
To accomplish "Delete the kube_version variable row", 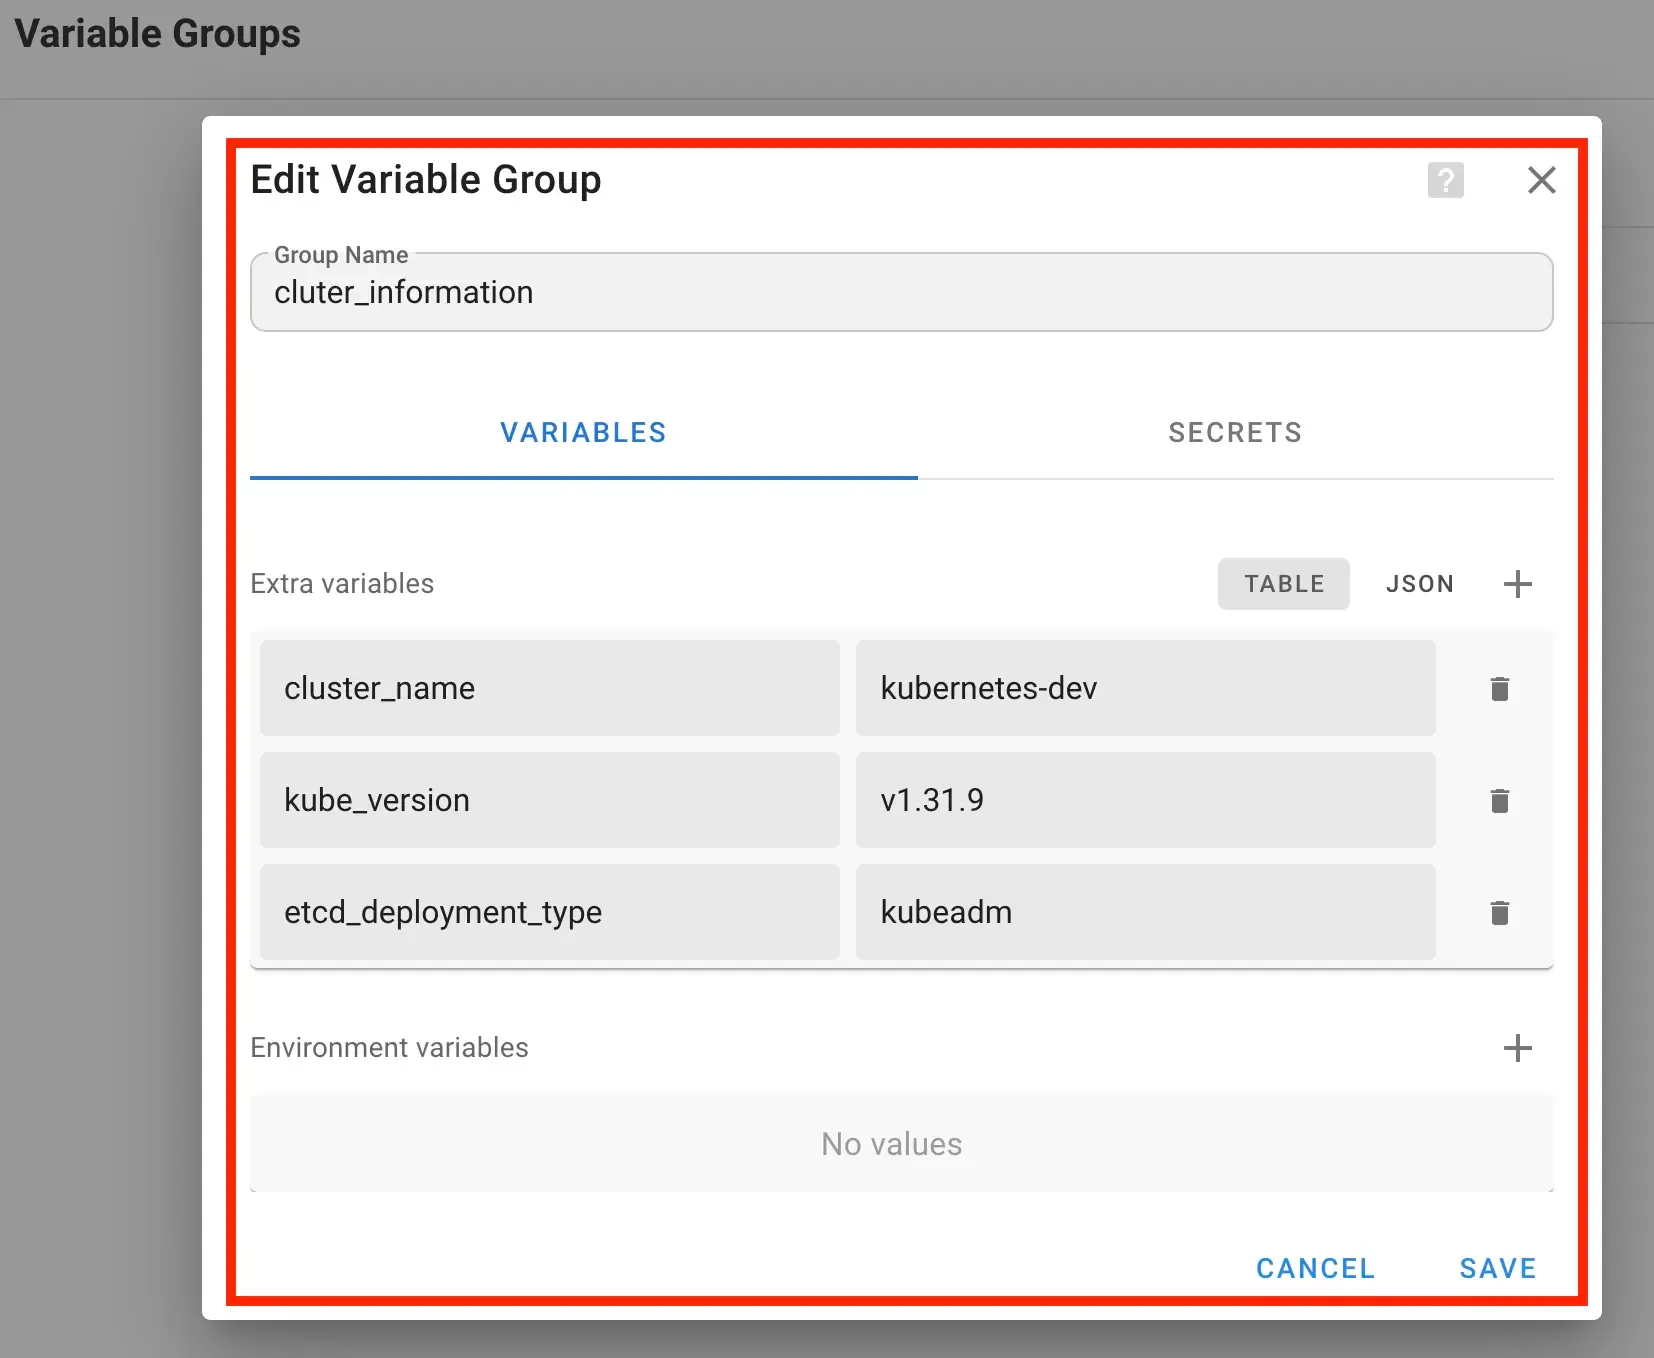I will [x=1498, y=800].
